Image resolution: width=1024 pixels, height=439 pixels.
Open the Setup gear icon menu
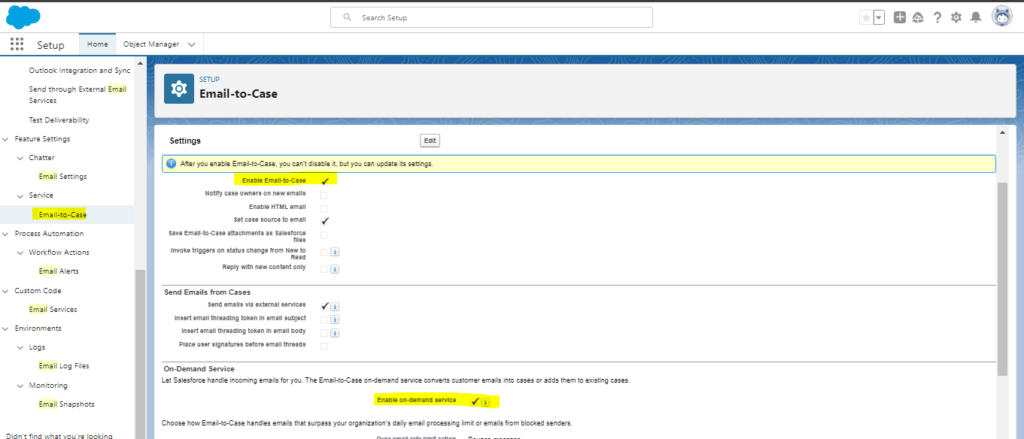[x=955, y=17]
